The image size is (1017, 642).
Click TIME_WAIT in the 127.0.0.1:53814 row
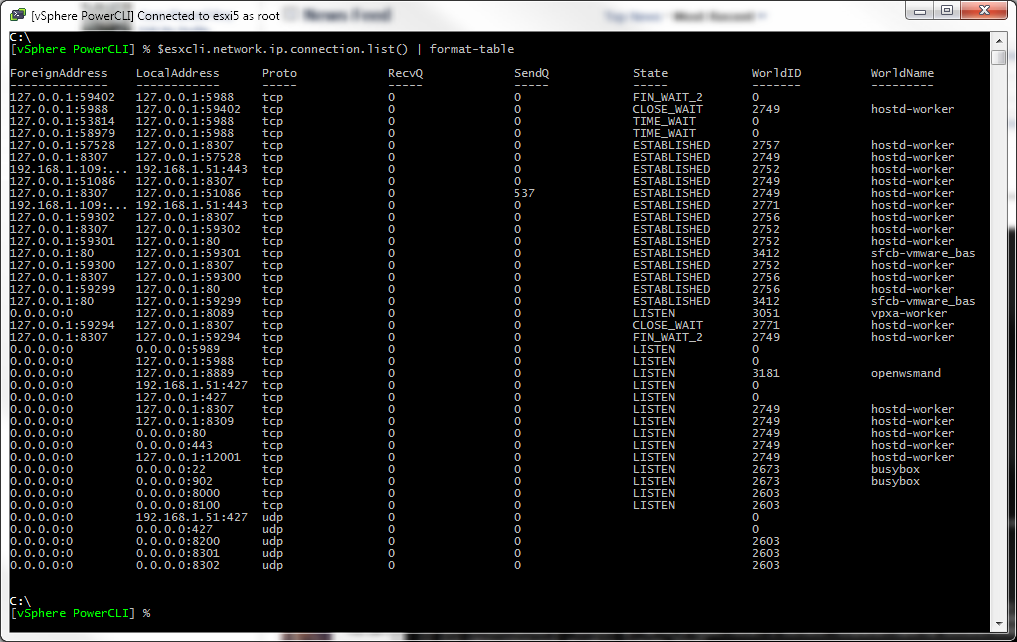[x=664, y=121]
